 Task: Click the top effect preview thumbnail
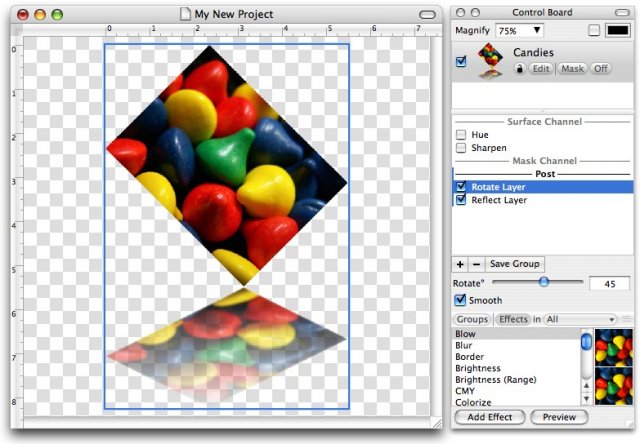click(613, 347)
